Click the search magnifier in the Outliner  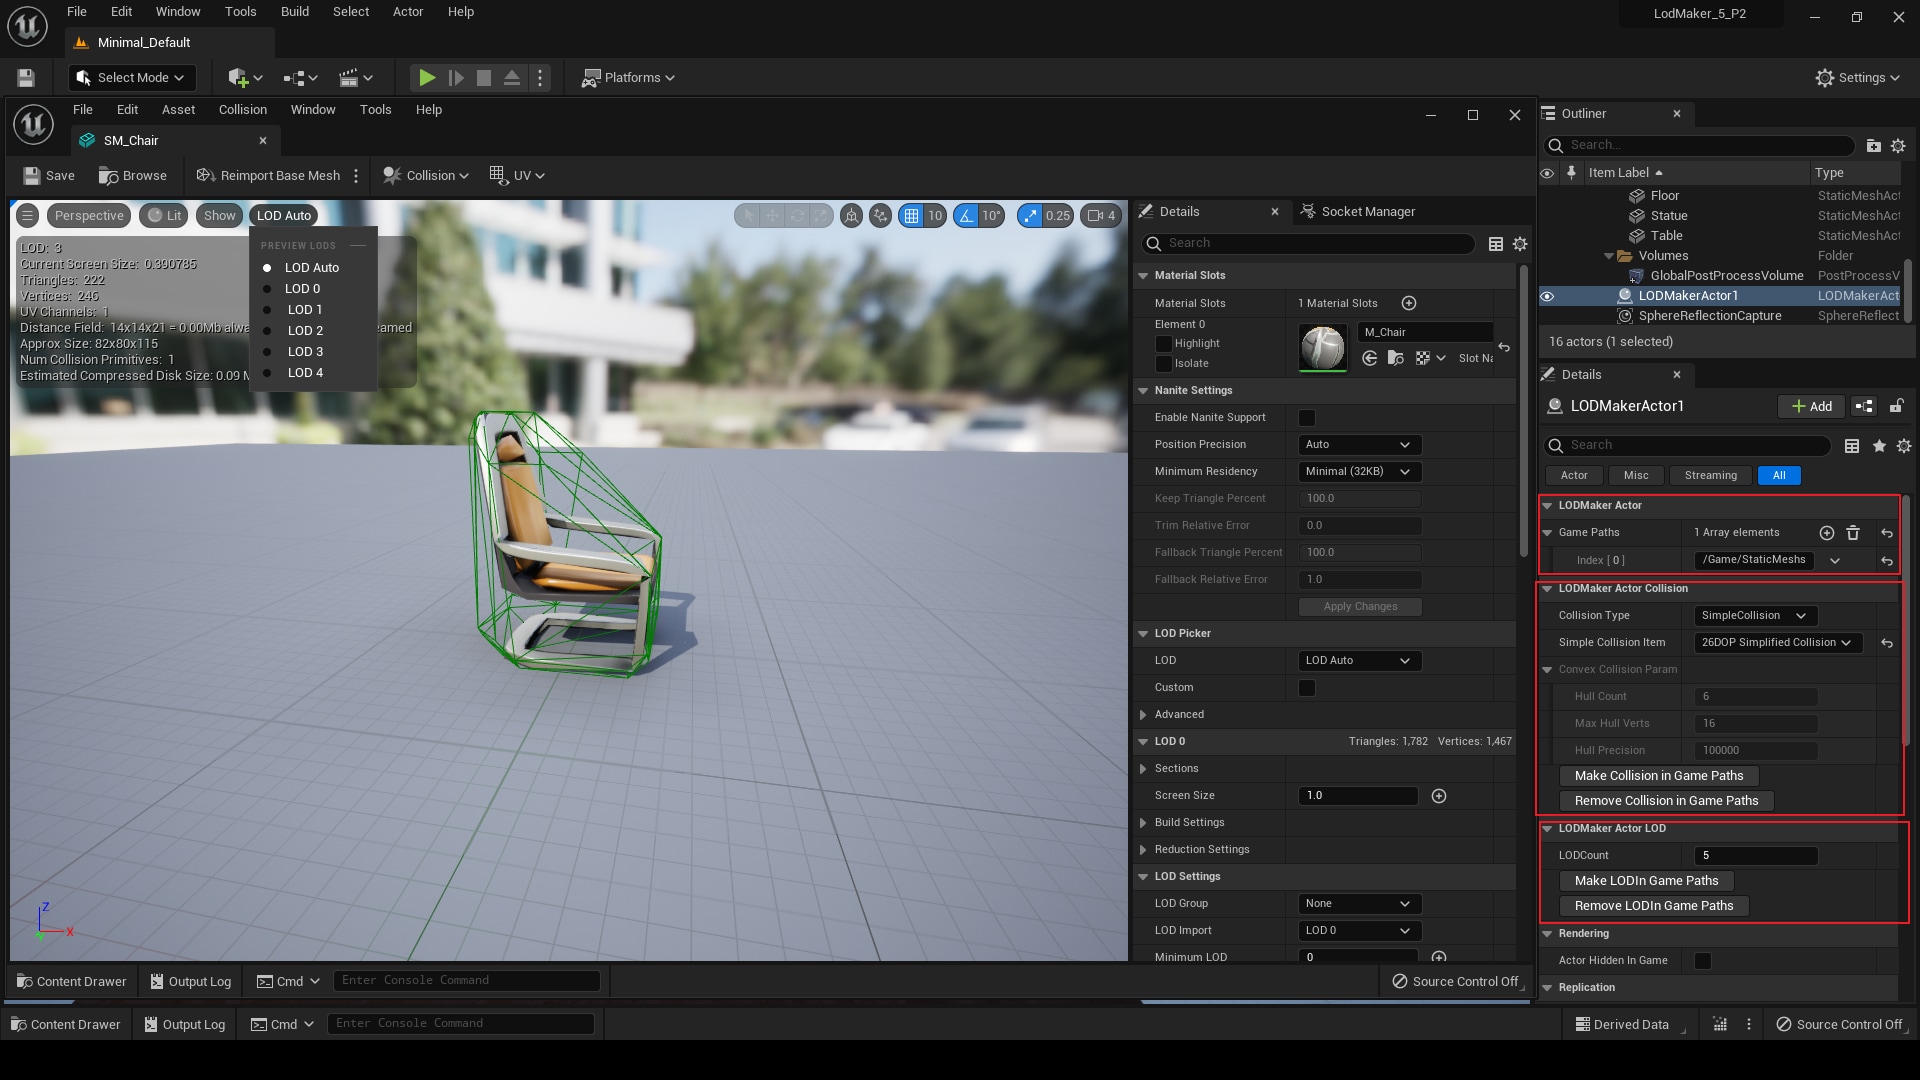(x=1556, y=145)
